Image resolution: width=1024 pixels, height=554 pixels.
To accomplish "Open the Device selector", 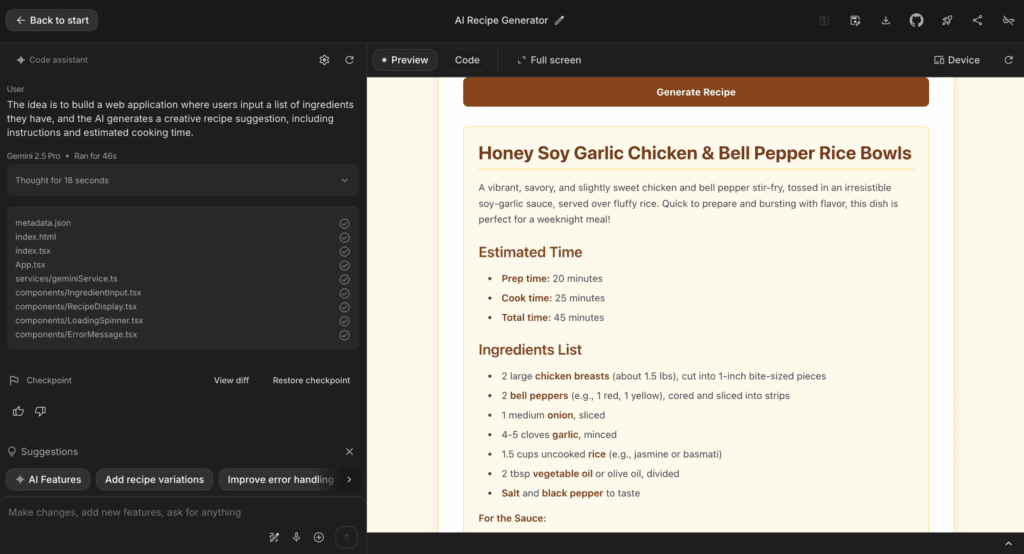I will coord(956,60).
